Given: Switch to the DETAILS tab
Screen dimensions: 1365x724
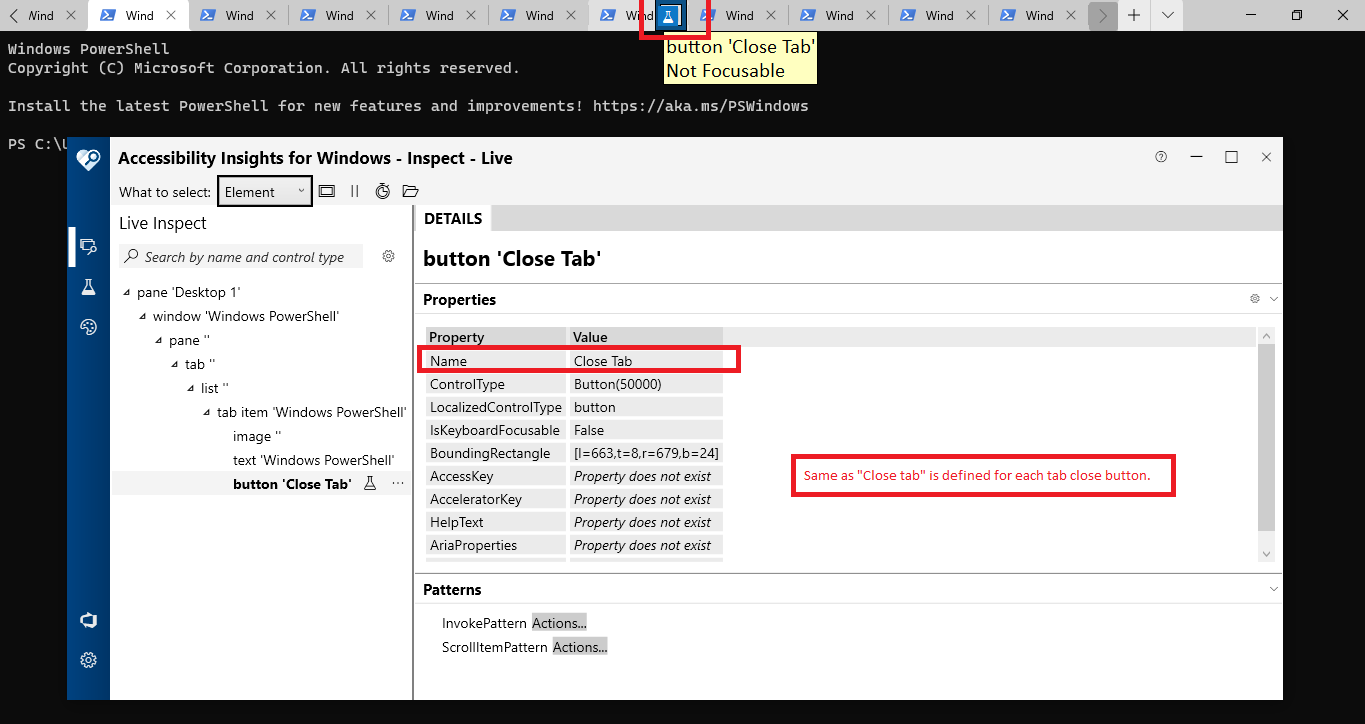Looking at the screenshot, I should coord(453,218).
